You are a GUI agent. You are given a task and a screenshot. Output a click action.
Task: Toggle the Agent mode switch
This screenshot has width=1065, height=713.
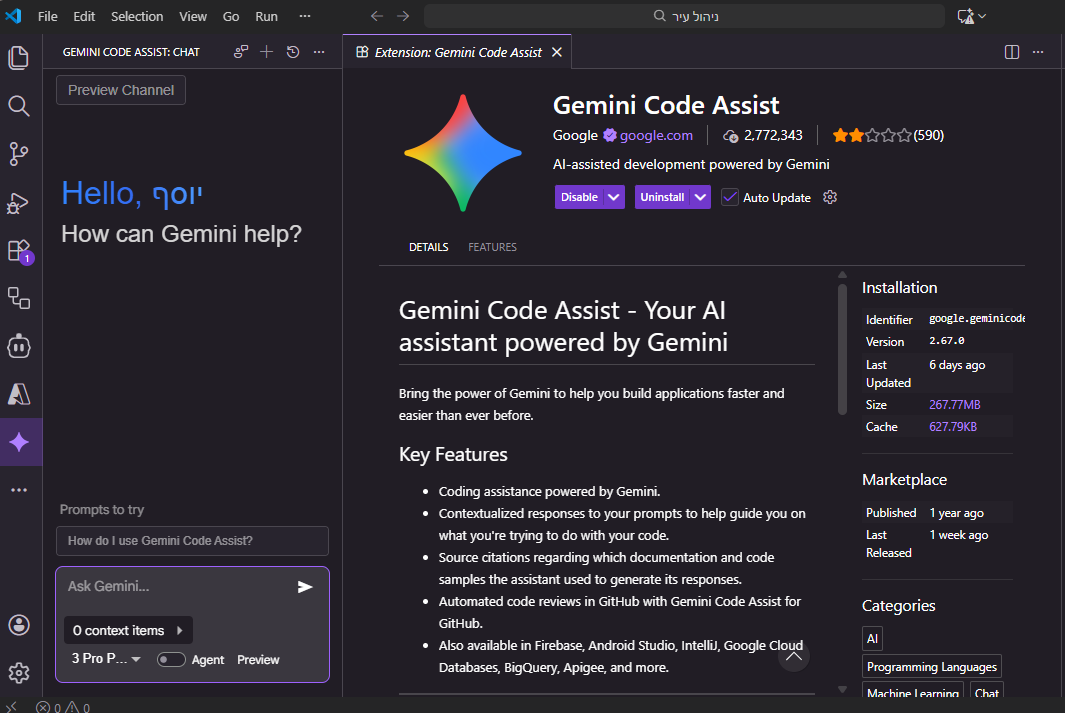[171, 659]
